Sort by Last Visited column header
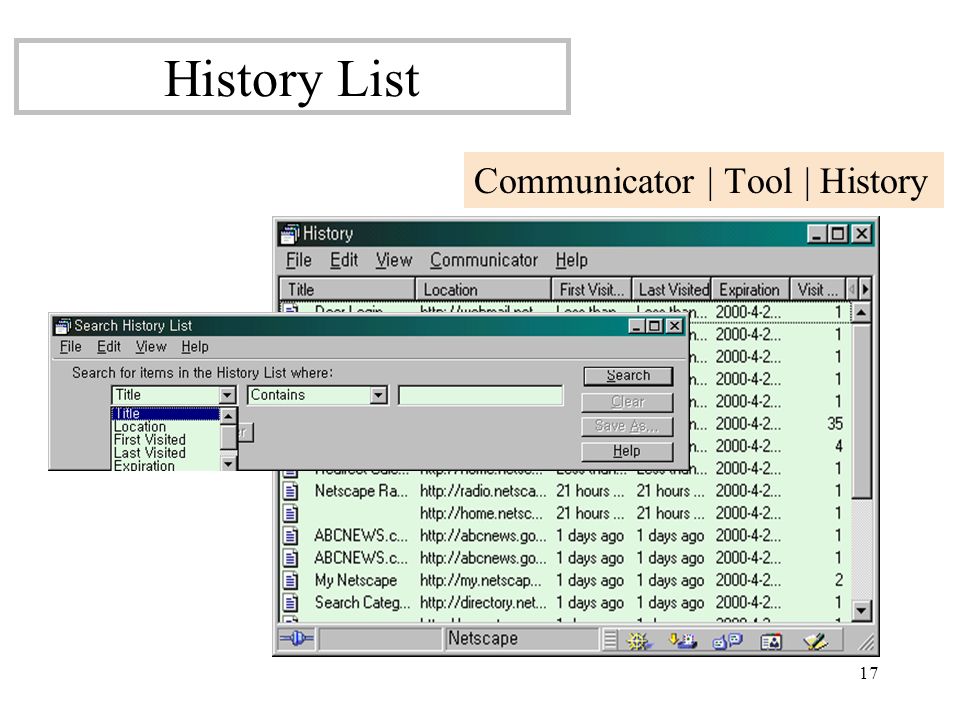960x720 pixels. (672, 290)
